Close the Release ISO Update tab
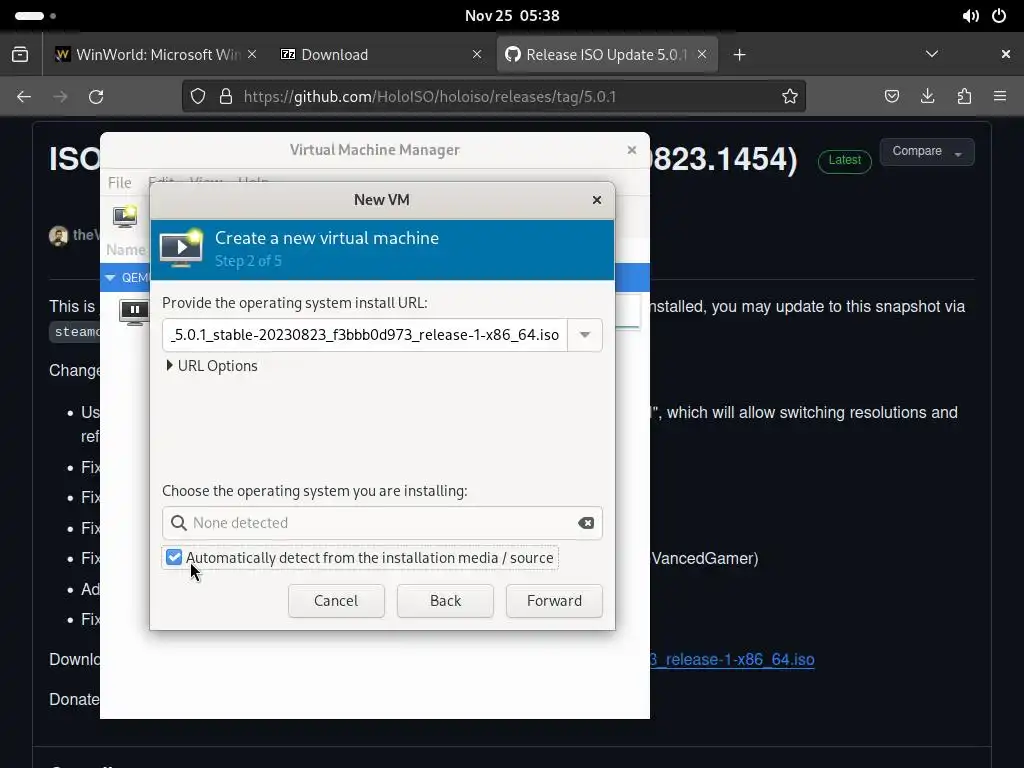The width and height of the screenshot is (1024, 768). pos(701,54)
